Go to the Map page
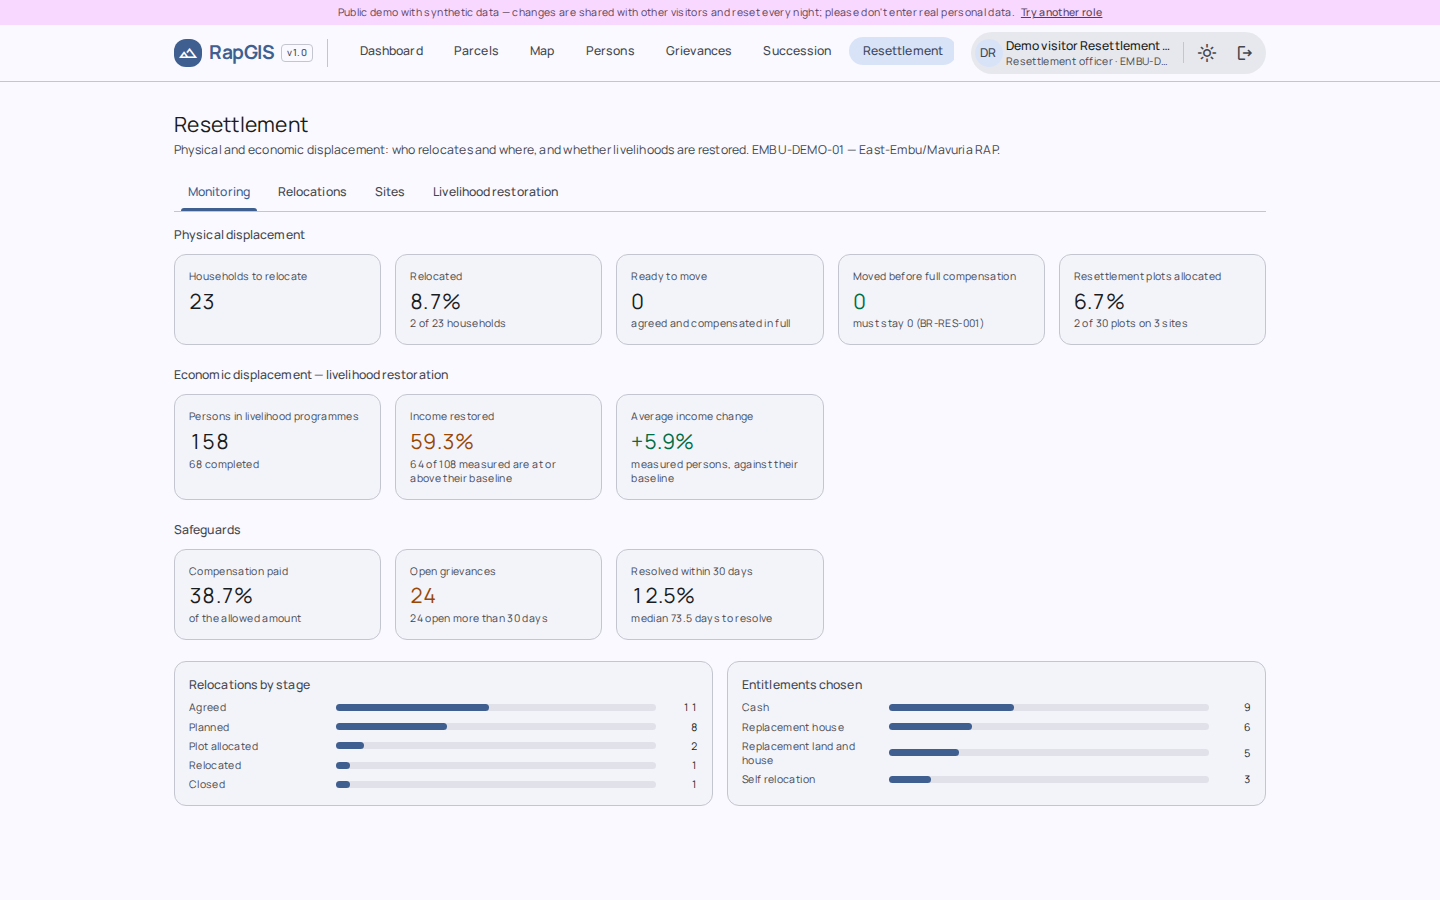 [x=542, y=51]
